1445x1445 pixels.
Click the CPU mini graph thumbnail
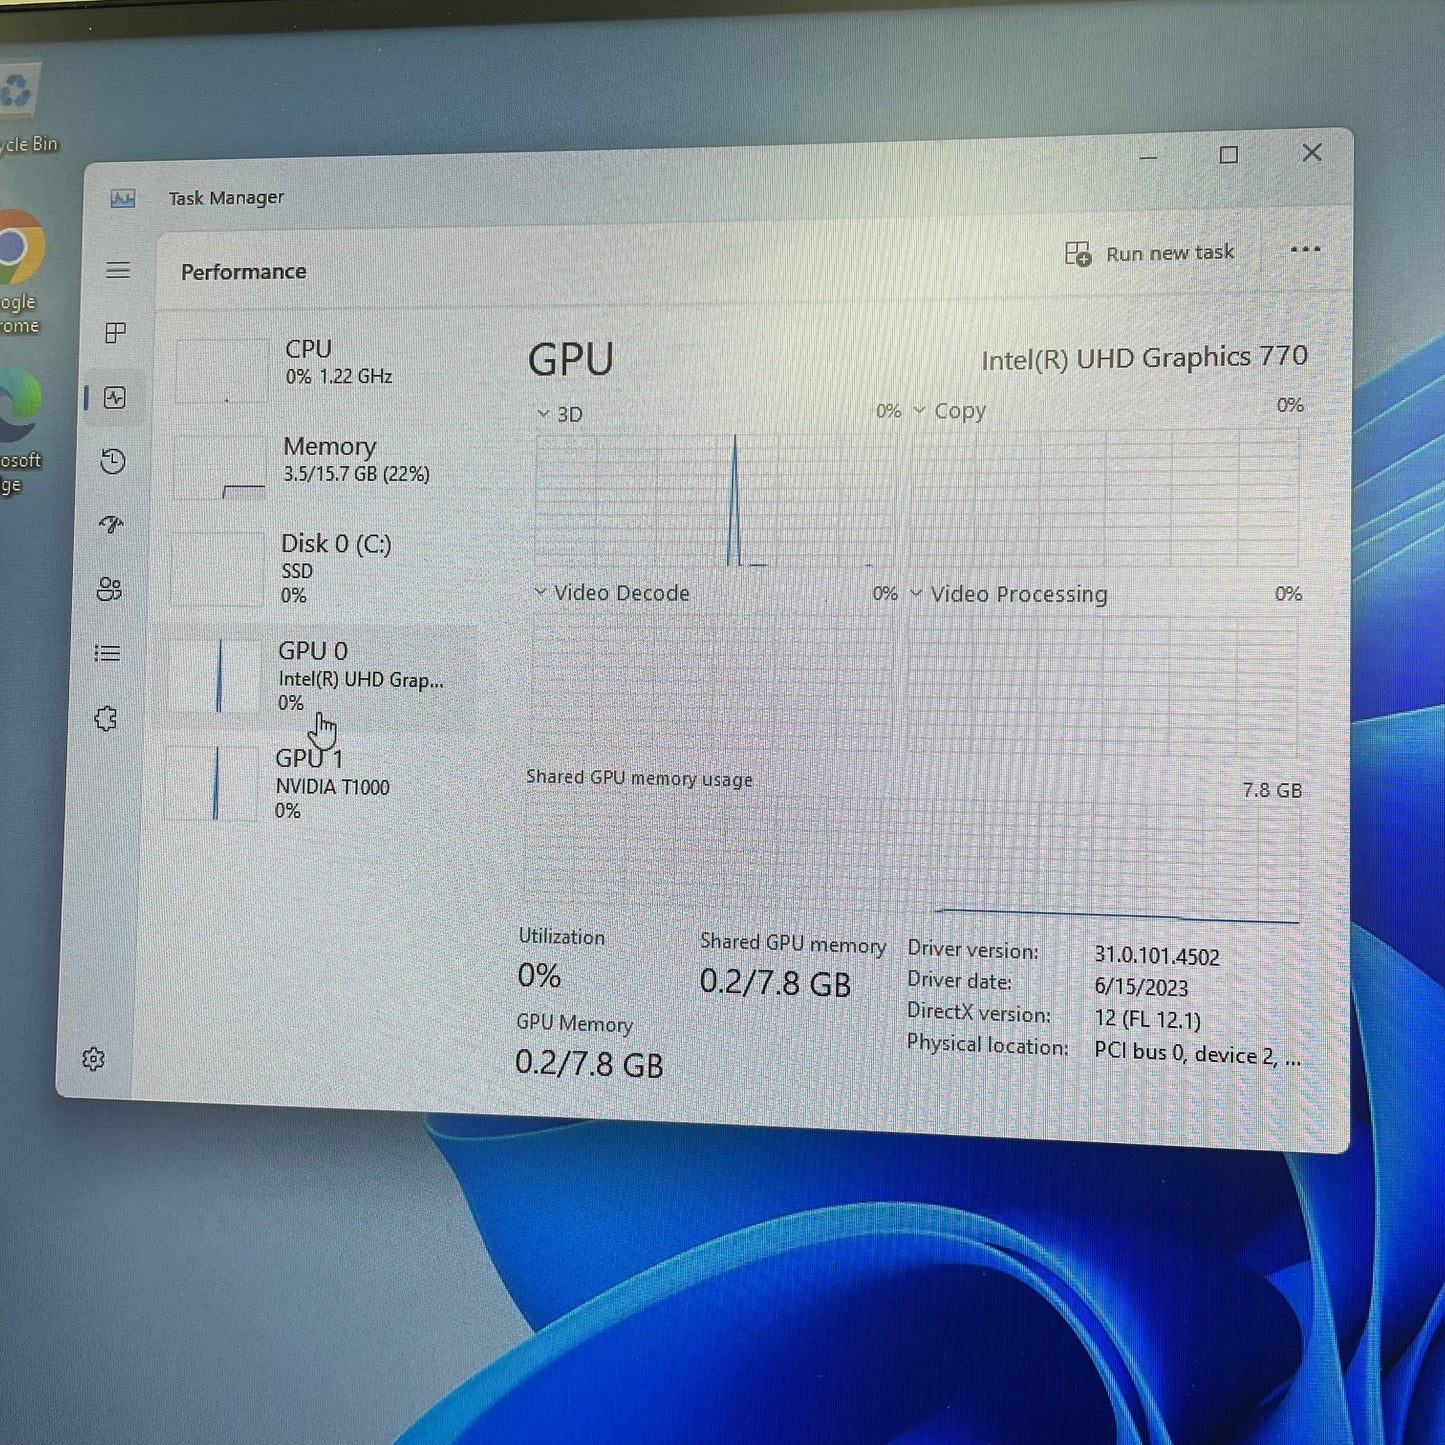coord(222,370)
